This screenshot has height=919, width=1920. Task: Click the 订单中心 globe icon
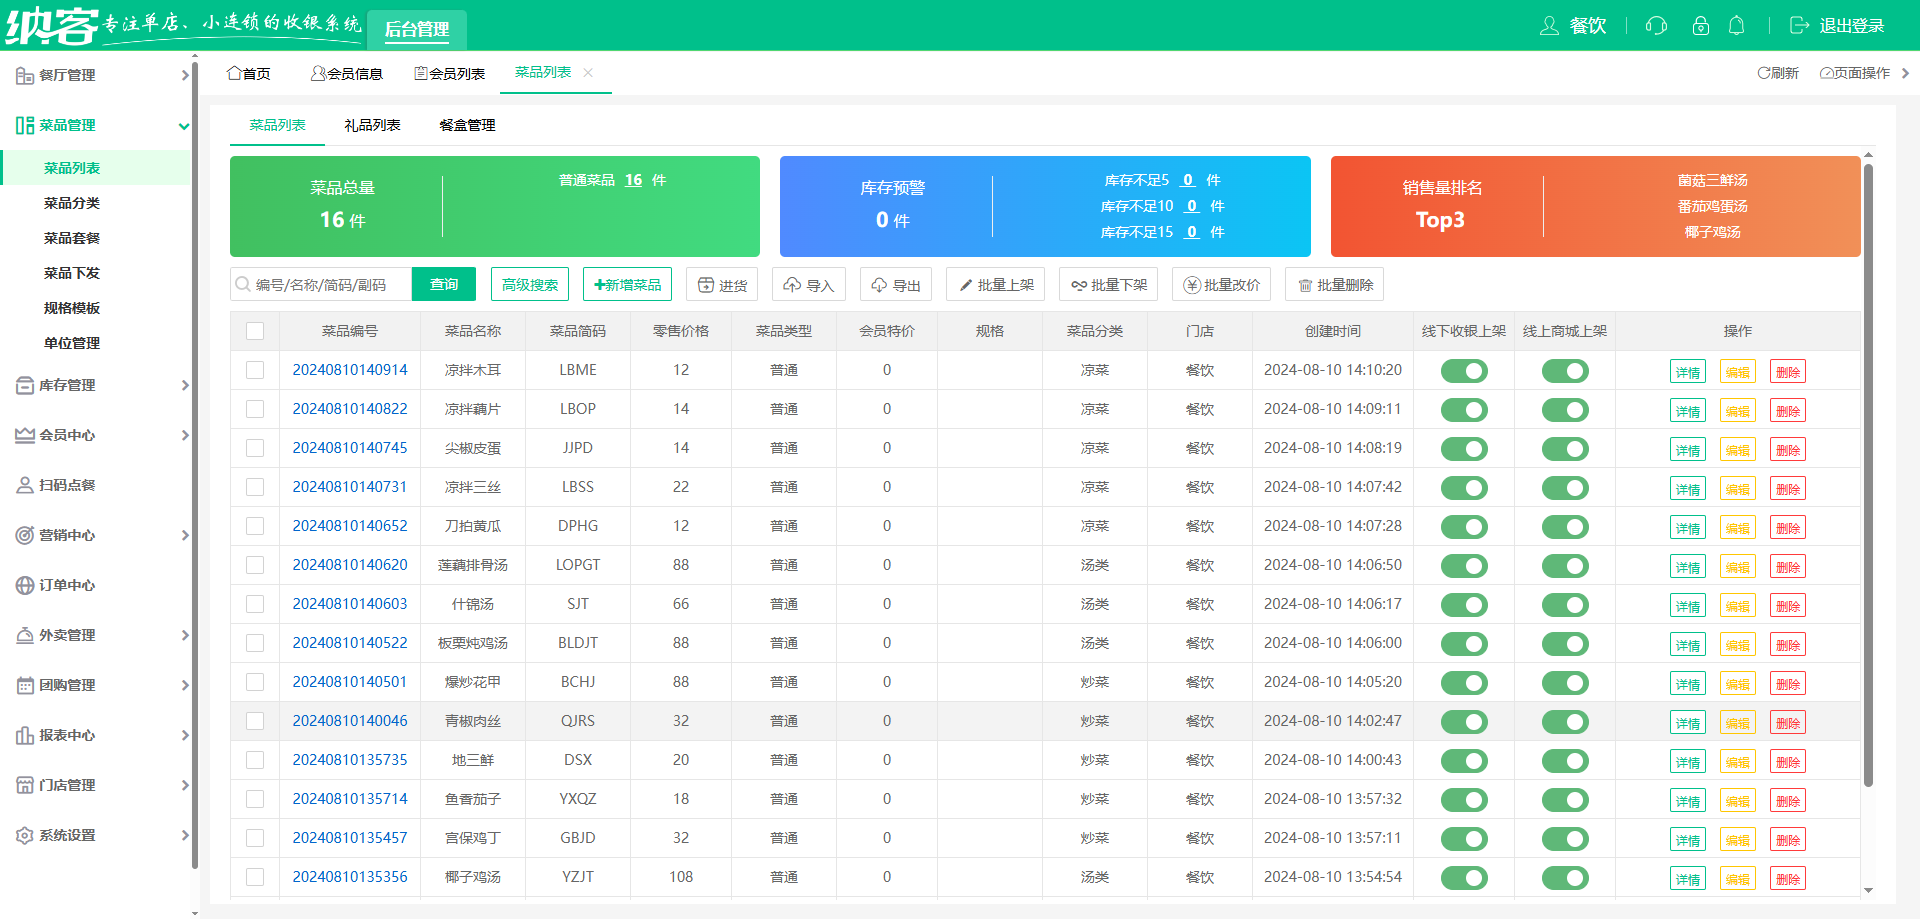tap(25, 585)
